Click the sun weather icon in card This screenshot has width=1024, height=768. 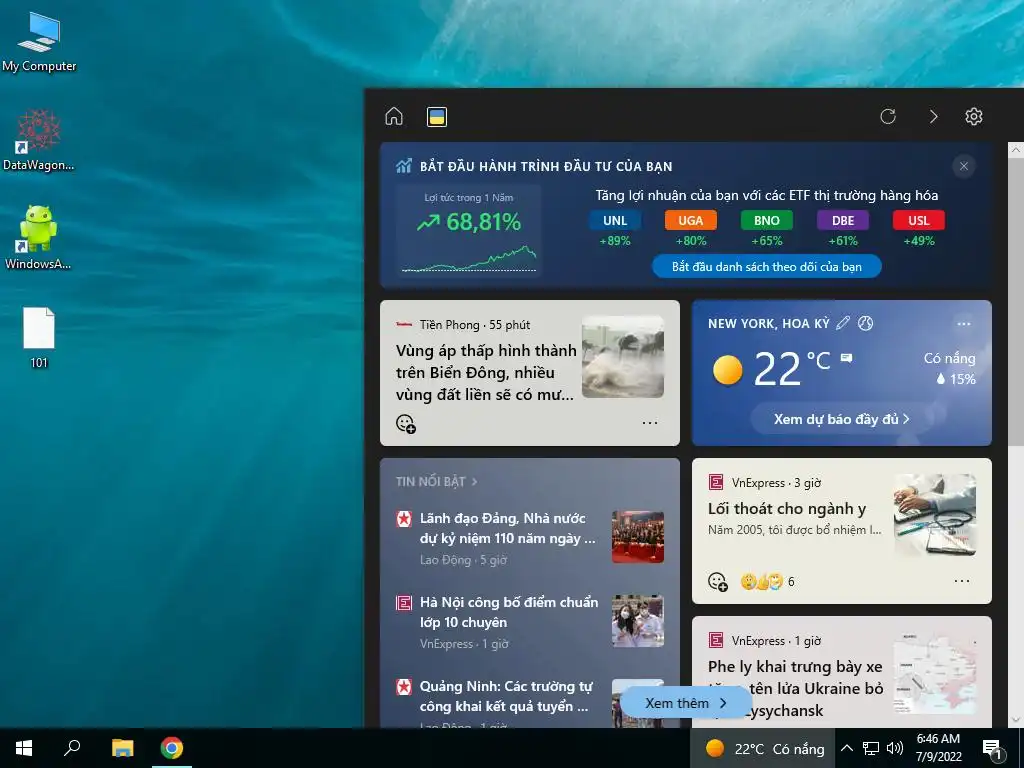(728, 370)
